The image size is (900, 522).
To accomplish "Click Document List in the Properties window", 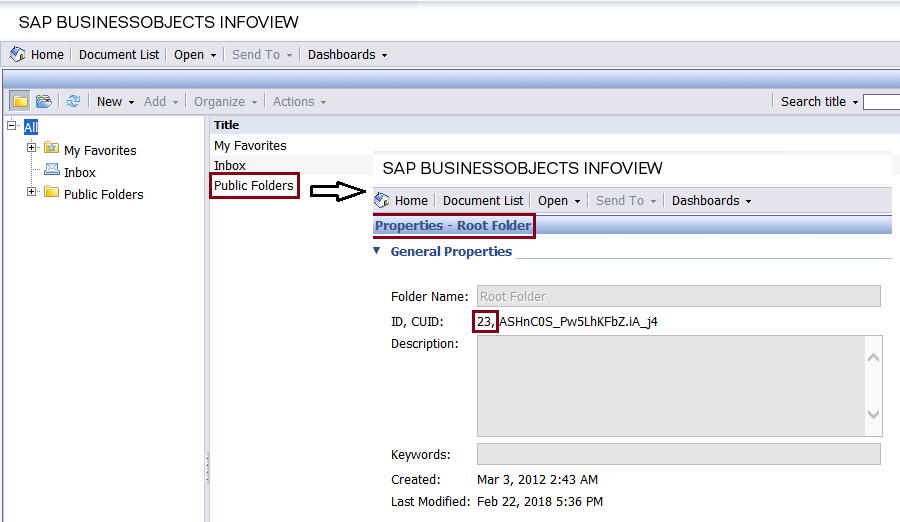I will tap(483, 200).
